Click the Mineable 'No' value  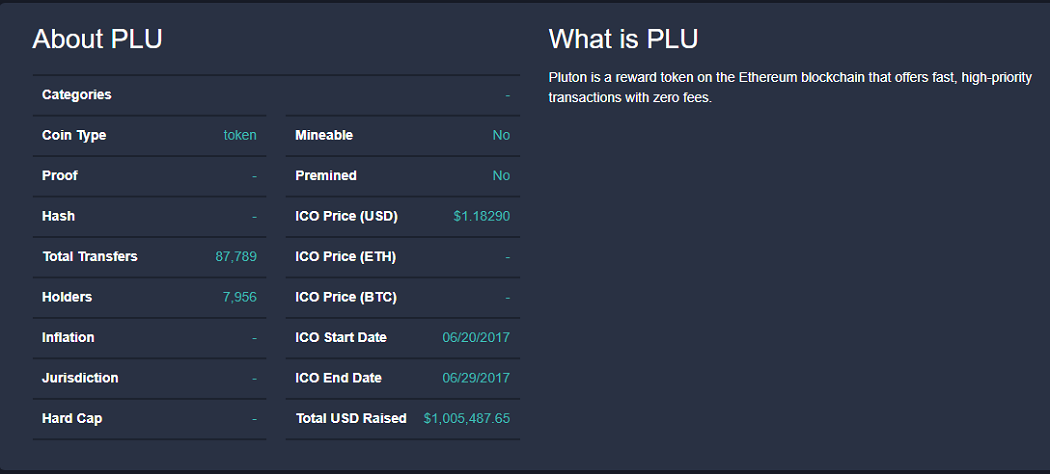502,135
